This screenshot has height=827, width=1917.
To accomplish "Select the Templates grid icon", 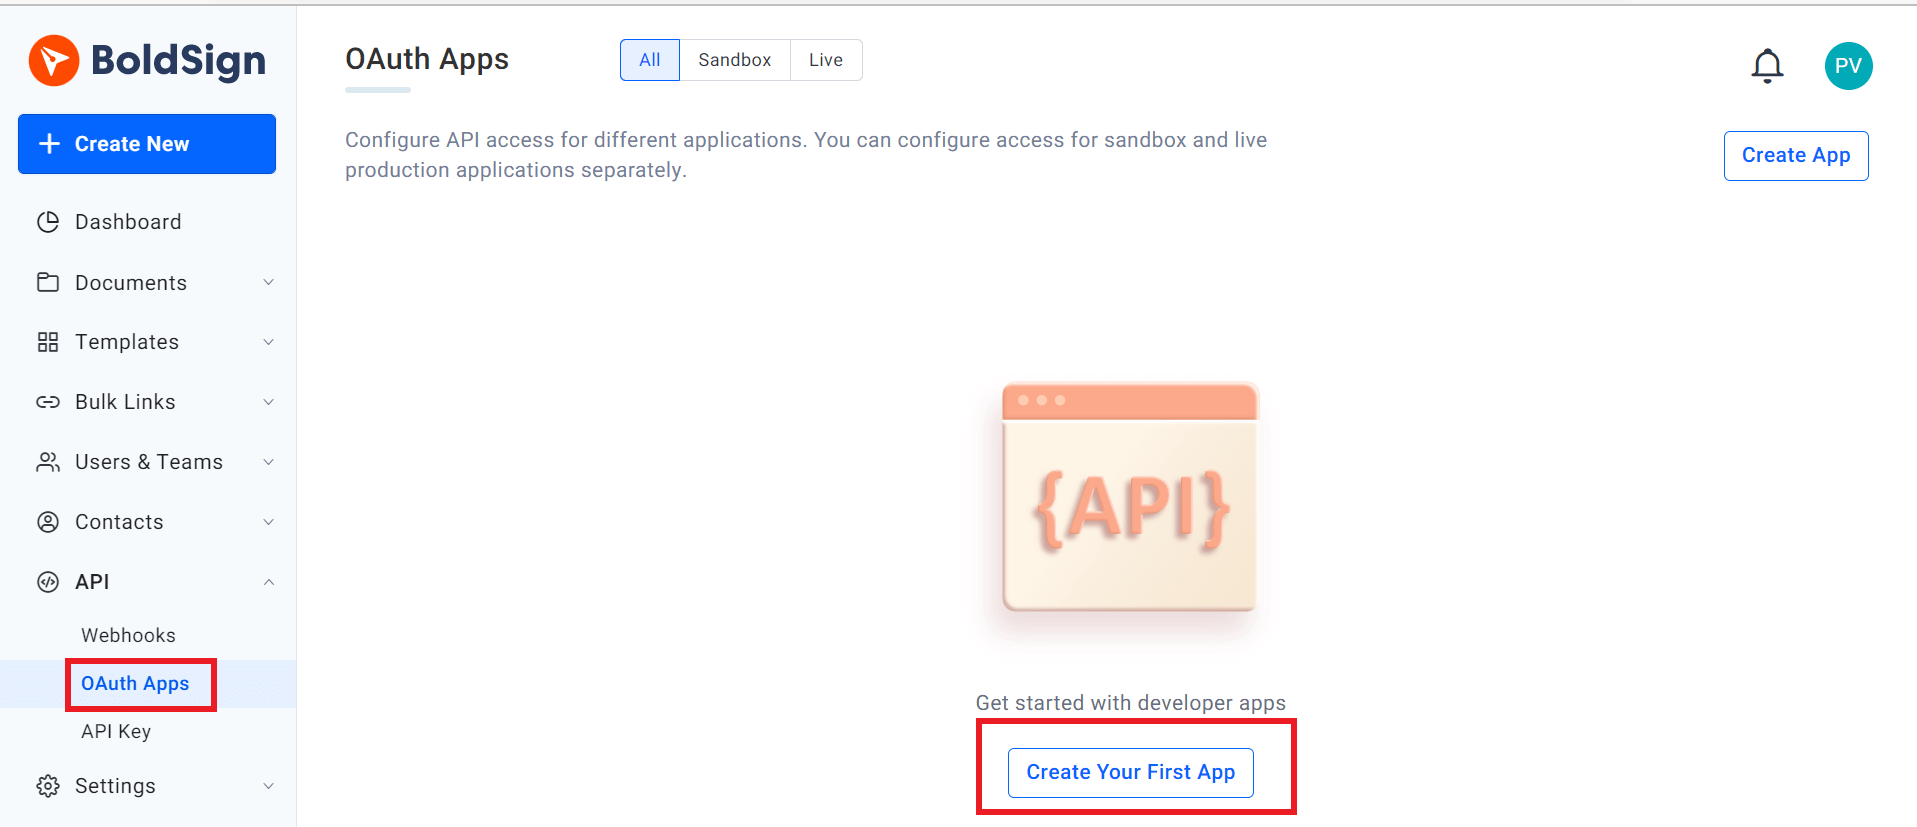I will (x=49, y=341).
